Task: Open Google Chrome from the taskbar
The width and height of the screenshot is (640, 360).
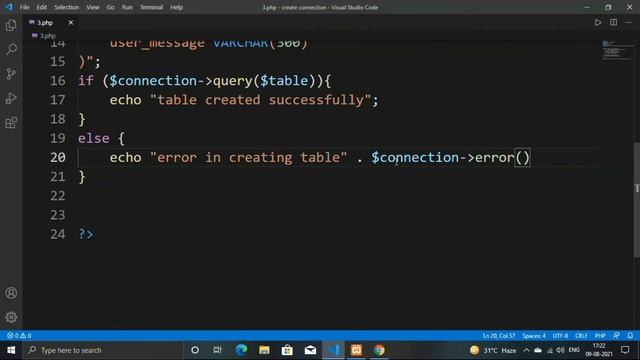Action: pyautogui.click(x=379, y=350)
